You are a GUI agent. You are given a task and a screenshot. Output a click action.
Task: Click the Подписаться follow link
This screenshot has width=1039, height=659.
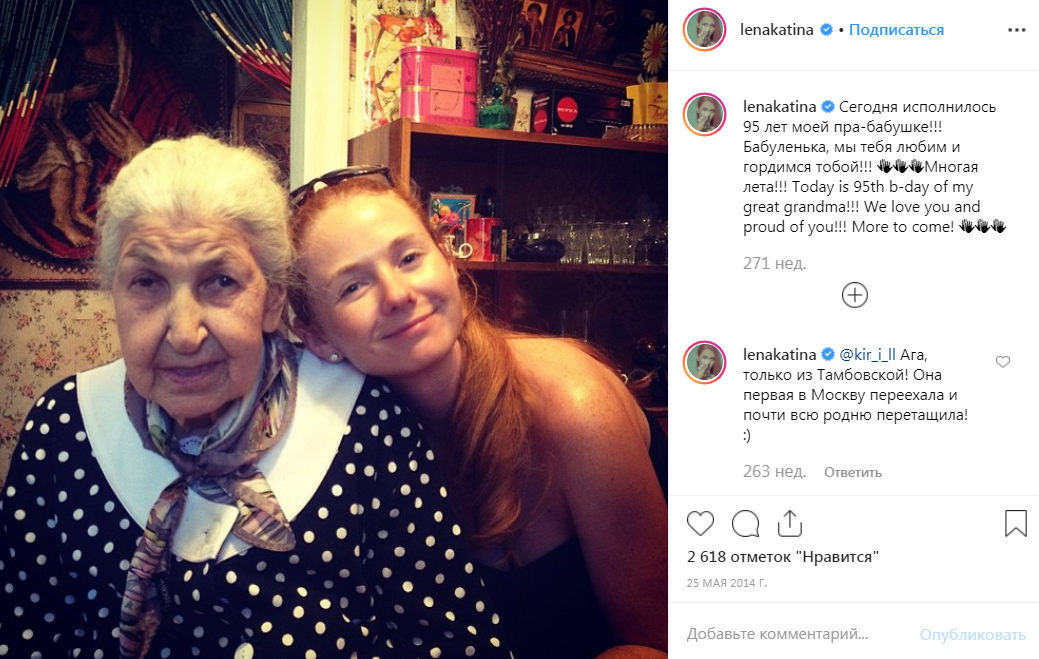pyautogui.click(x=896, y=30)
